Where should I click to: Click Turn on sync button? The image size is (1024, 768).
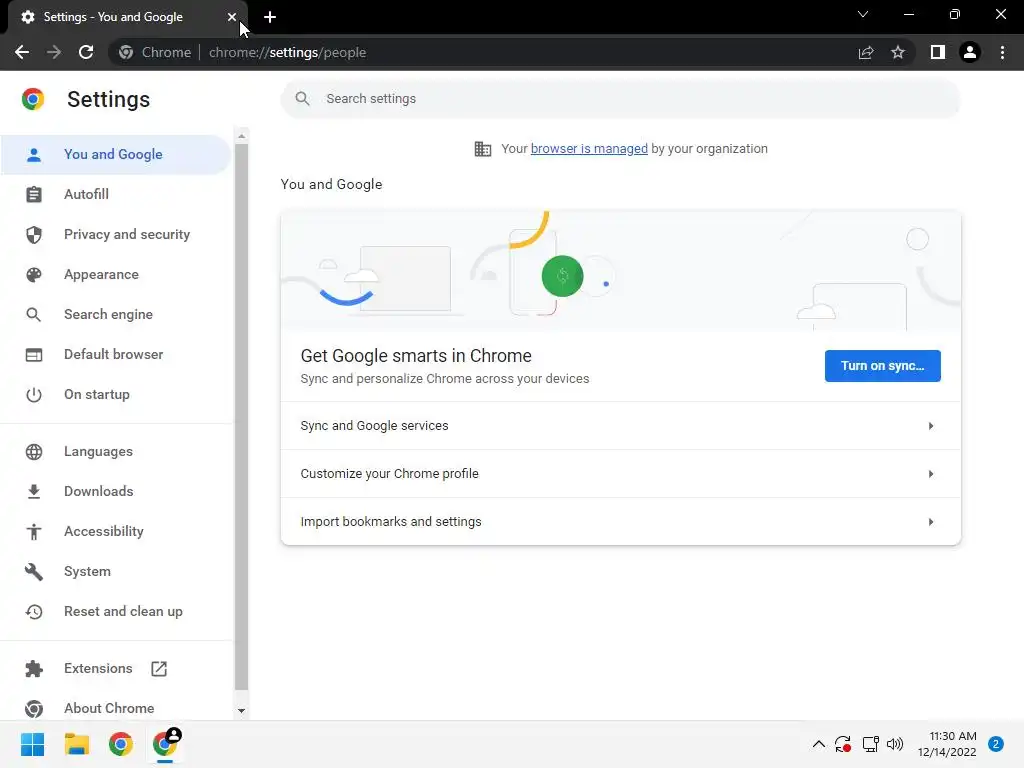click(882, 366)
